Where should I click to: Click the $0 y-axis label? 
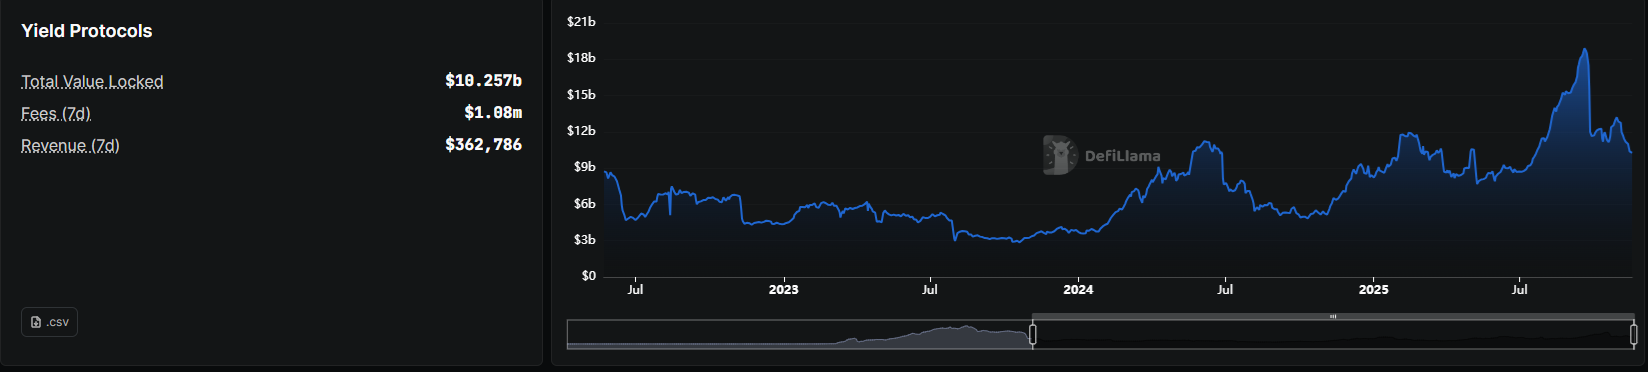588,275
